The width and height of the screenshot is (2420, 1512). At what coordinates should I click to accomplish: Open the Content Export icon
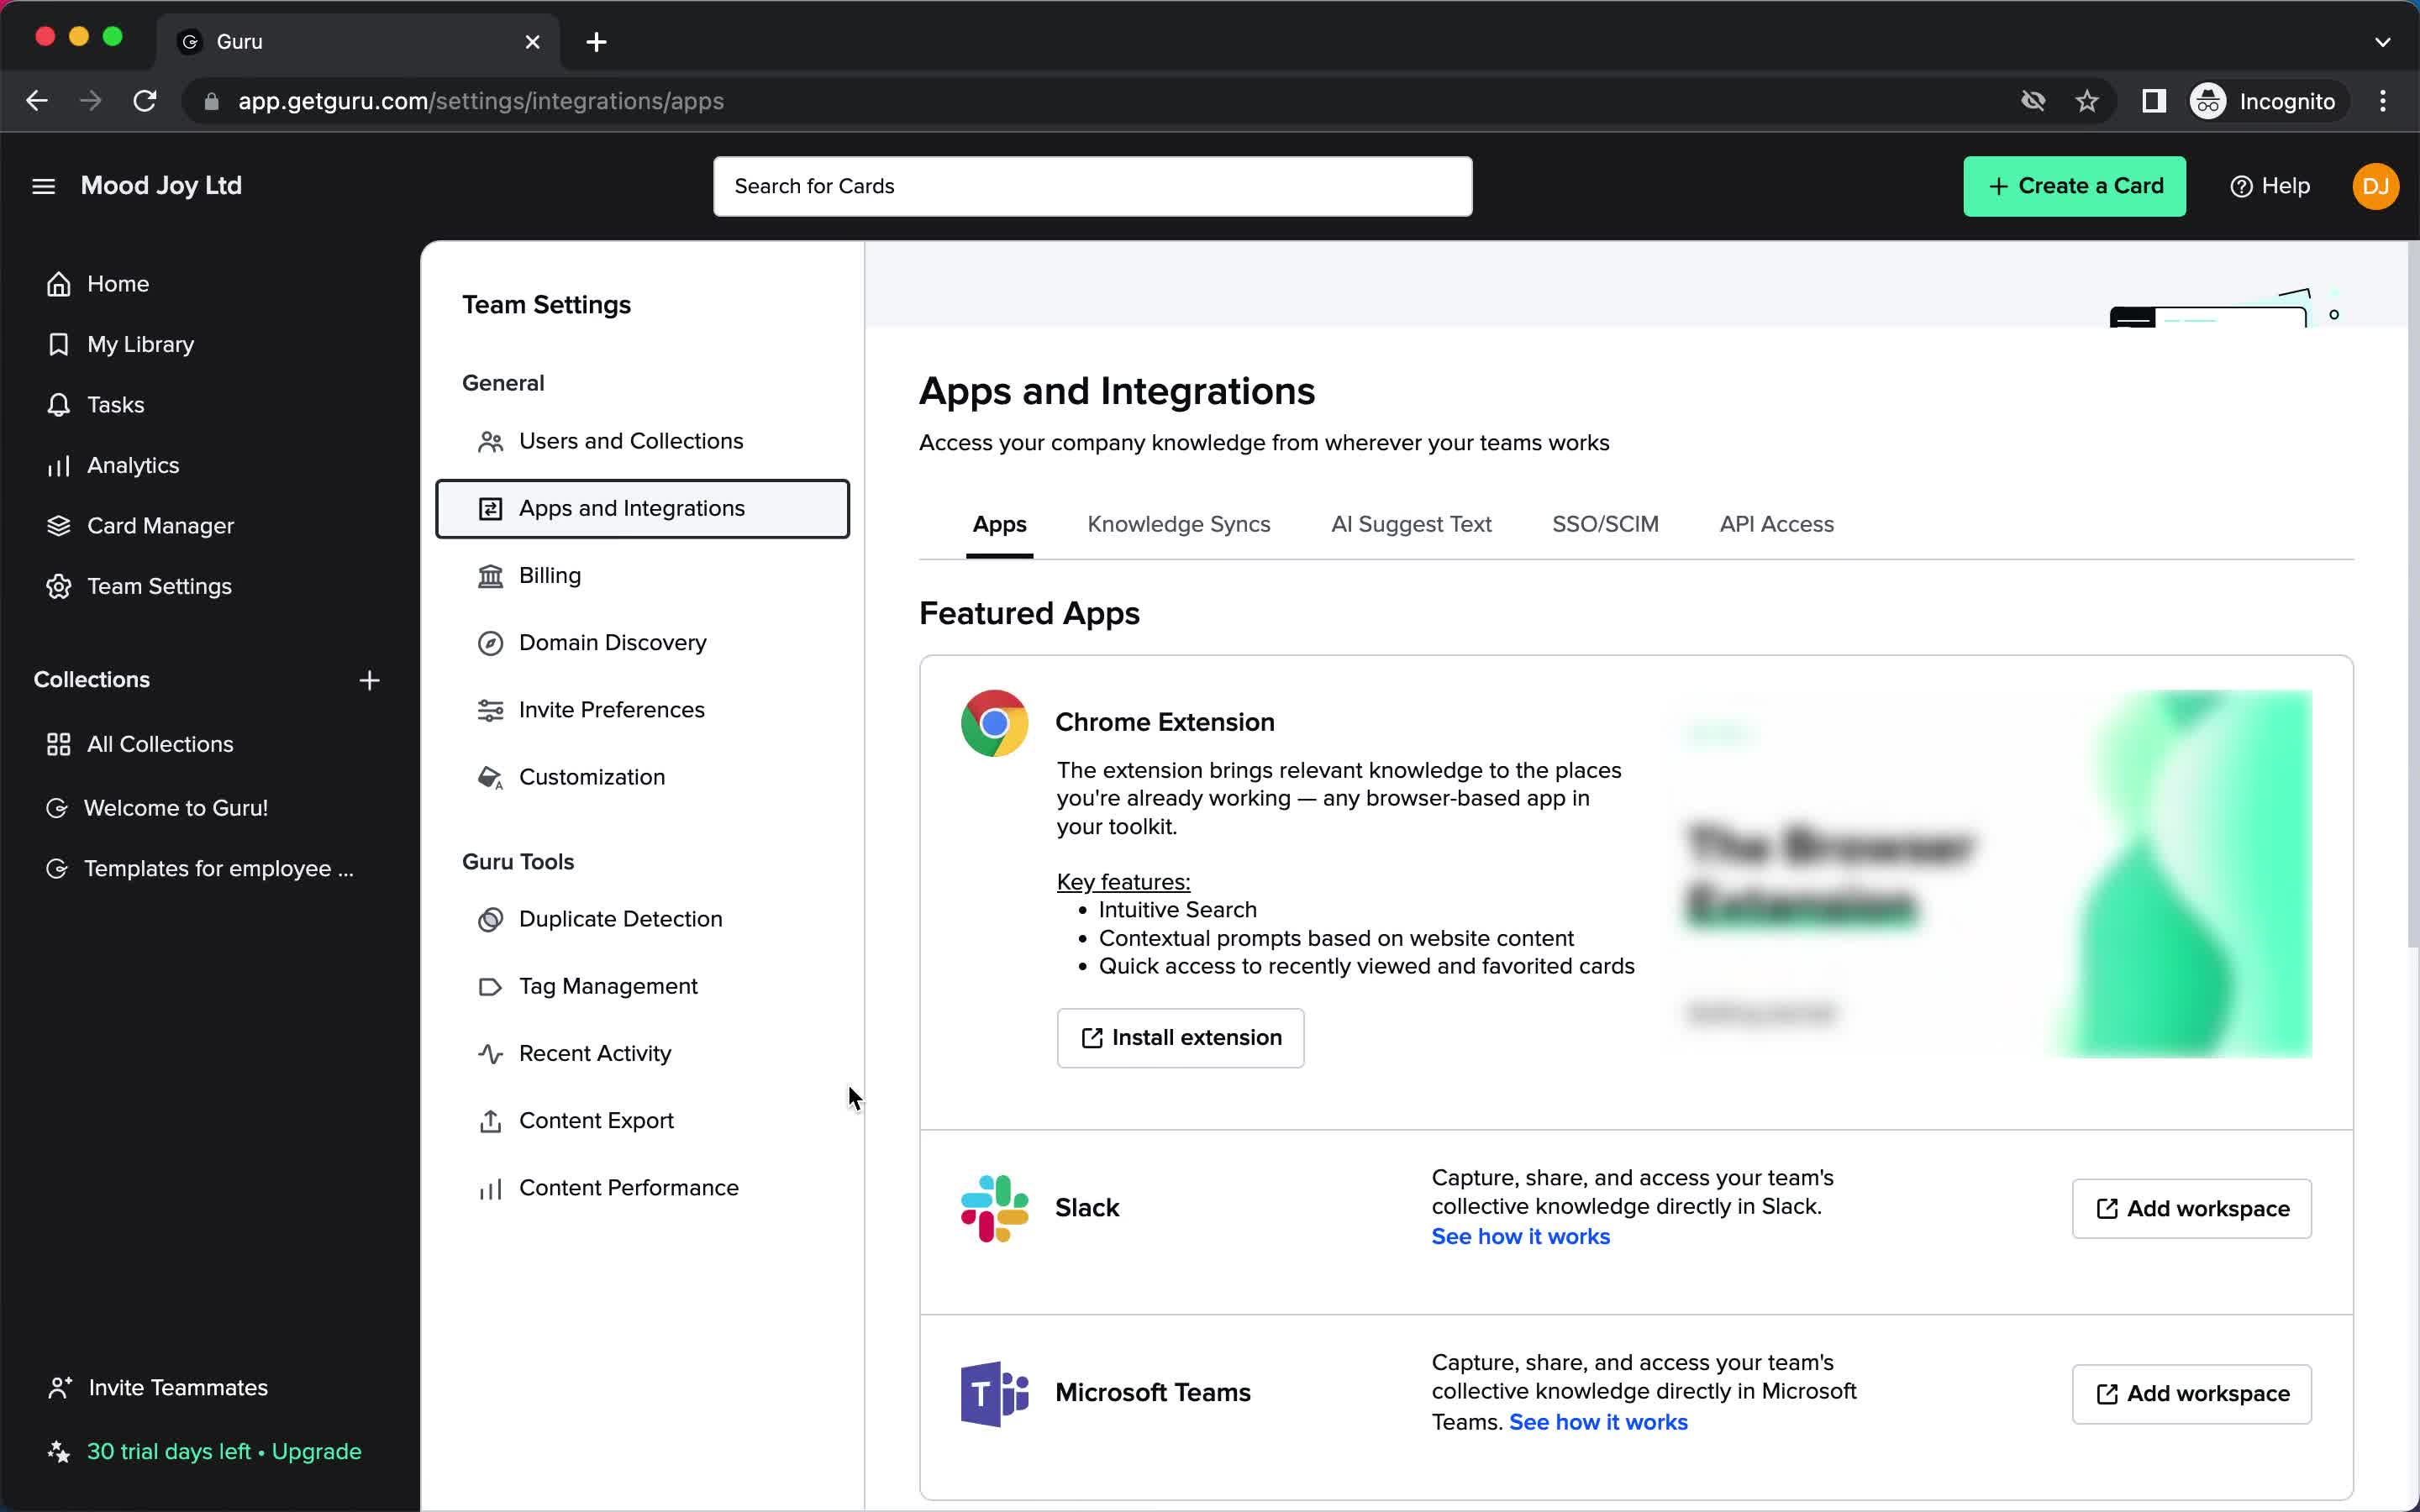492,1120
